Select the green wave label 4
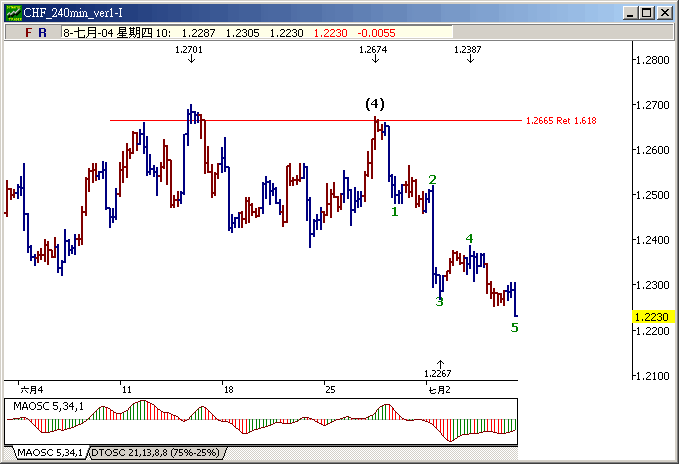Viewport: 679px width, 464px height. coord(469,238)
